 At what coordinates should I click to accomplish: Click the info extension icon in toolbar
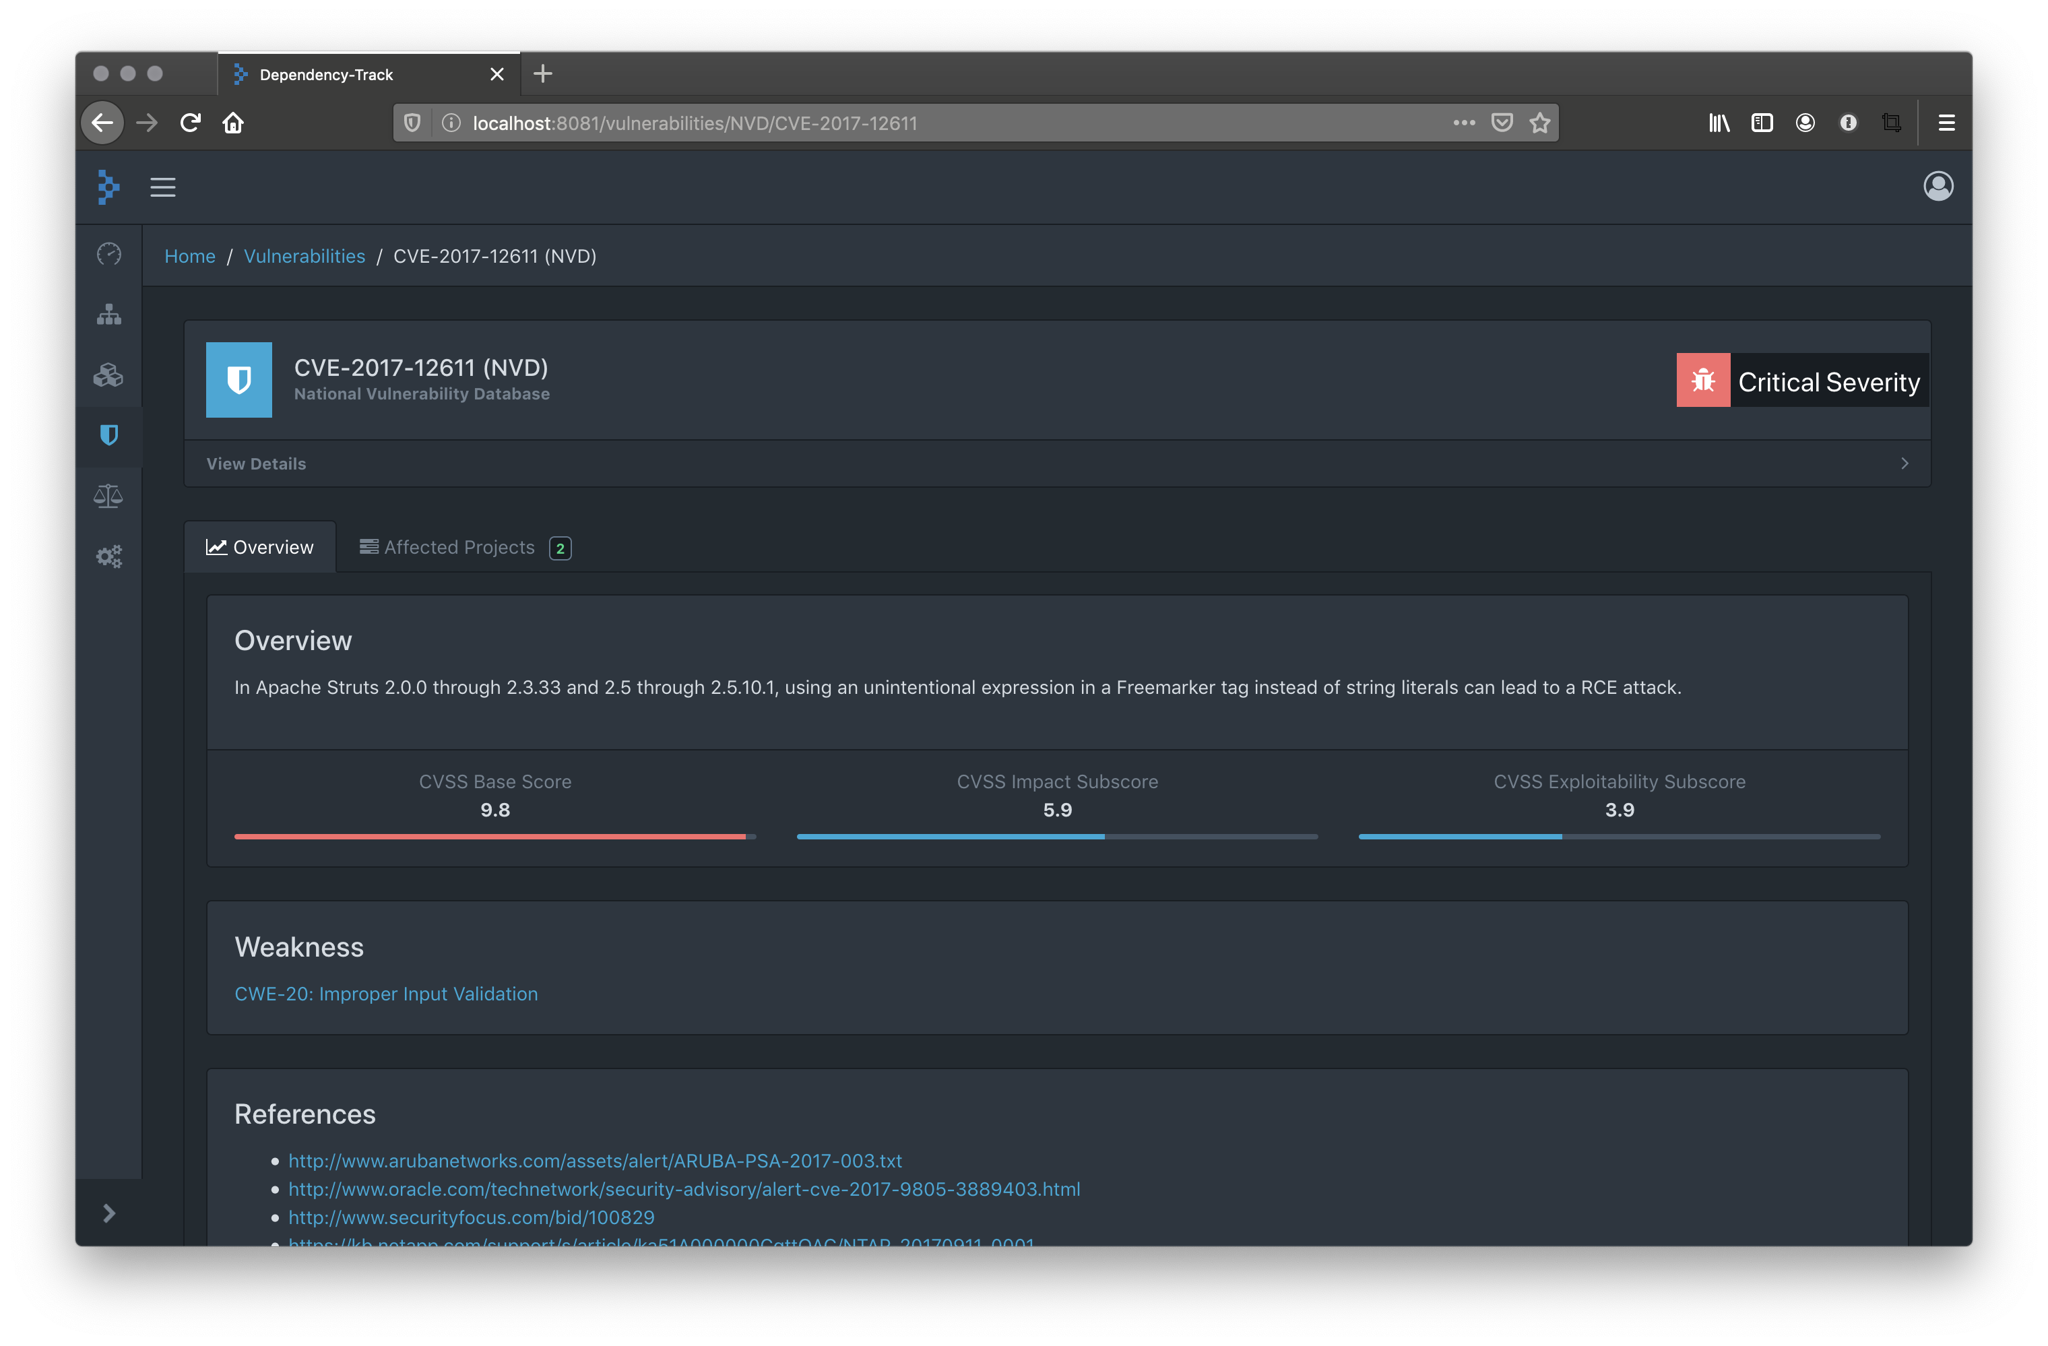(1848, 123)
